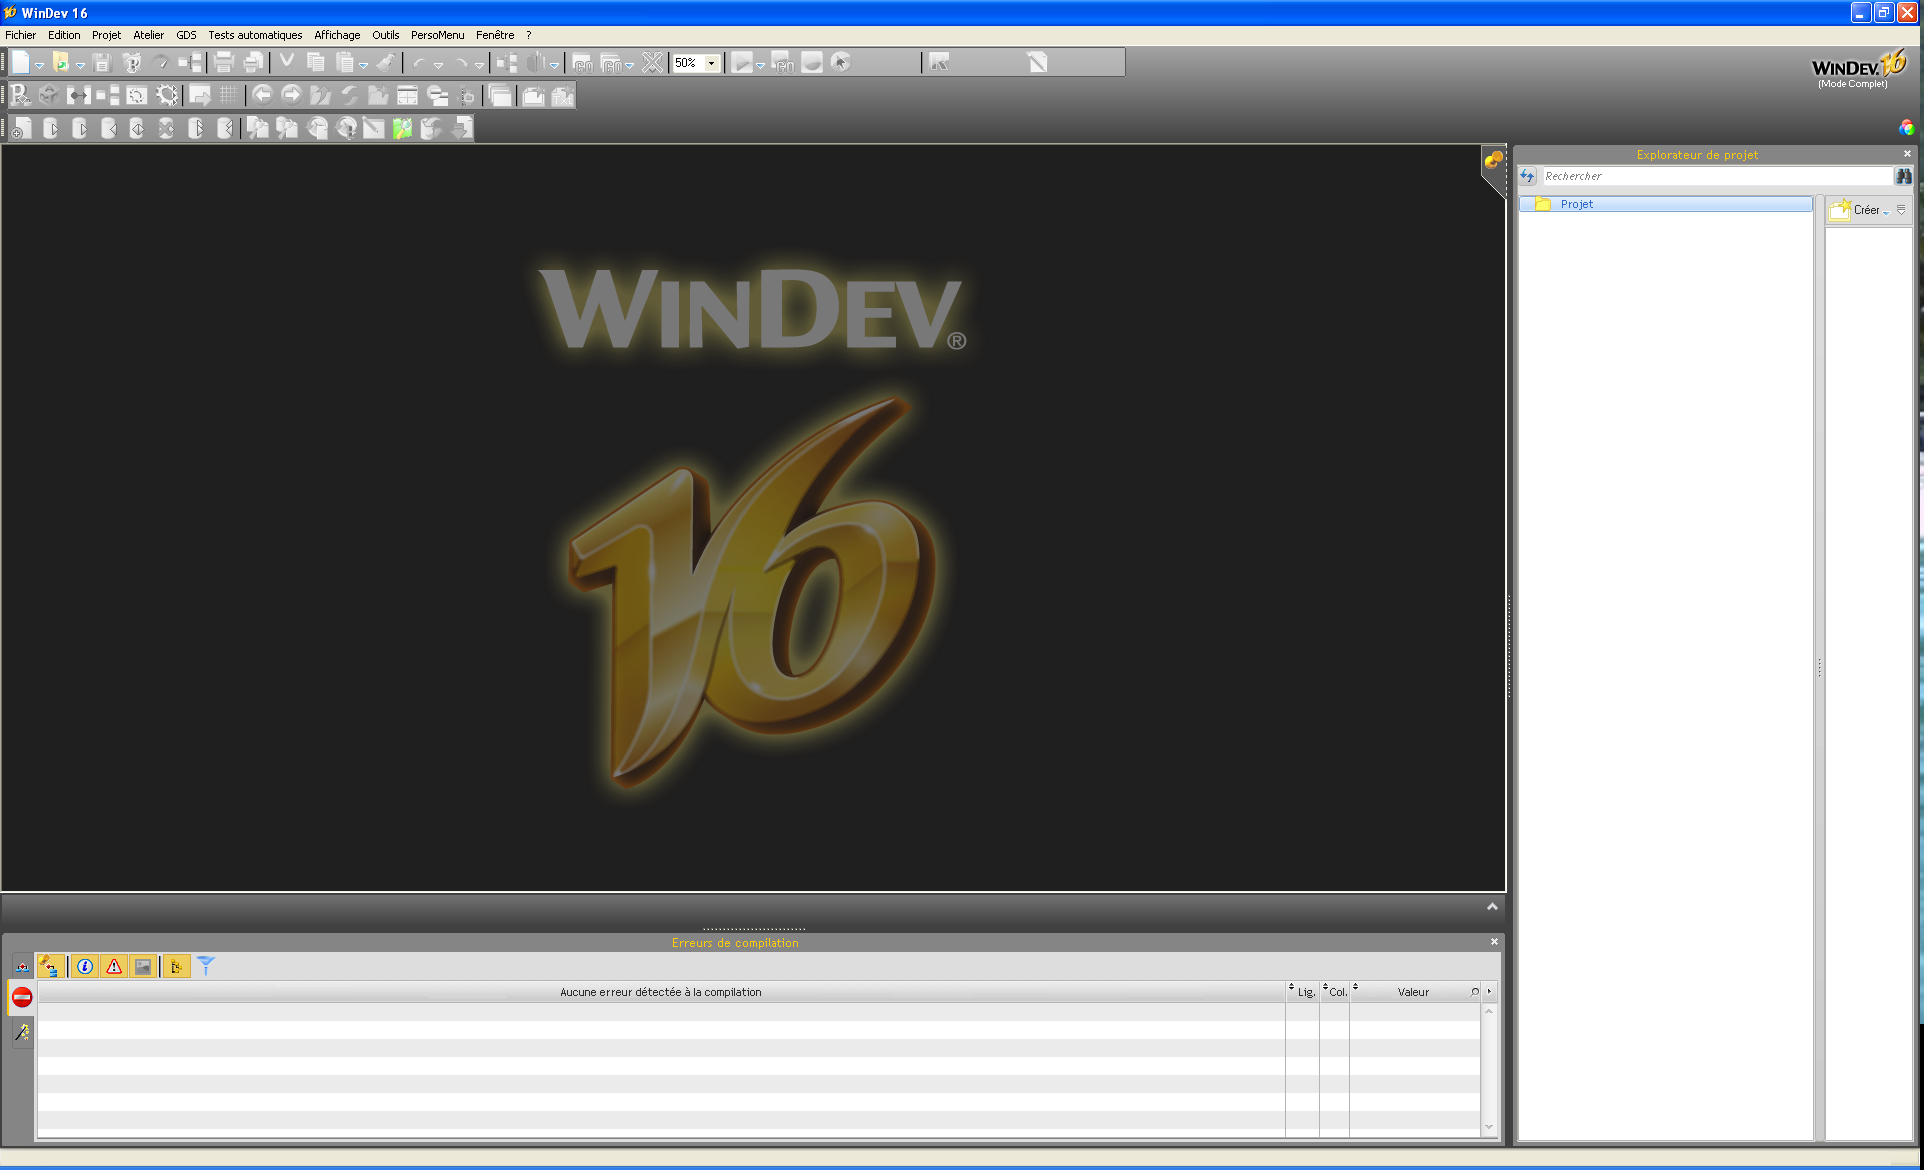Click the Undo arrow icon
This screenshot has width=1924, height=1170.
(x=419, y=63)
